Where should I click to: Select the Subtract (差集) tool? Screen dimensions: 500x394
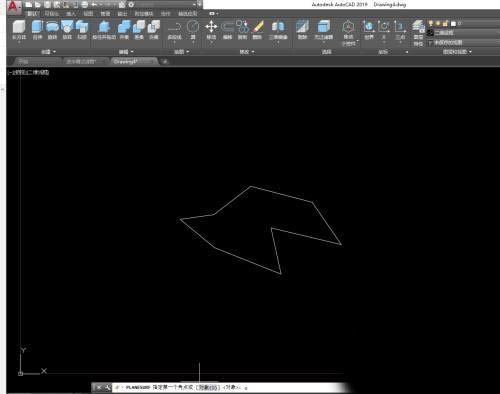tap(139, 30)
